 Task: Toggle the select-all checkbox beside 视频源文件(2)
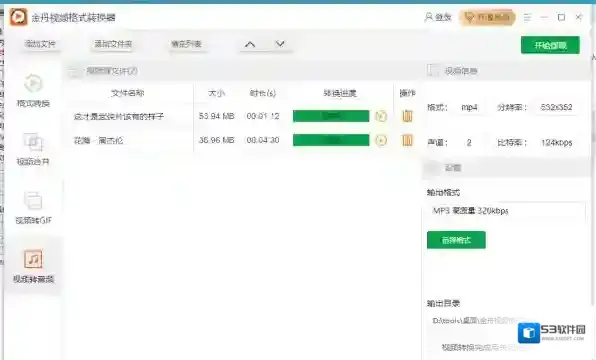pos(74,71)
